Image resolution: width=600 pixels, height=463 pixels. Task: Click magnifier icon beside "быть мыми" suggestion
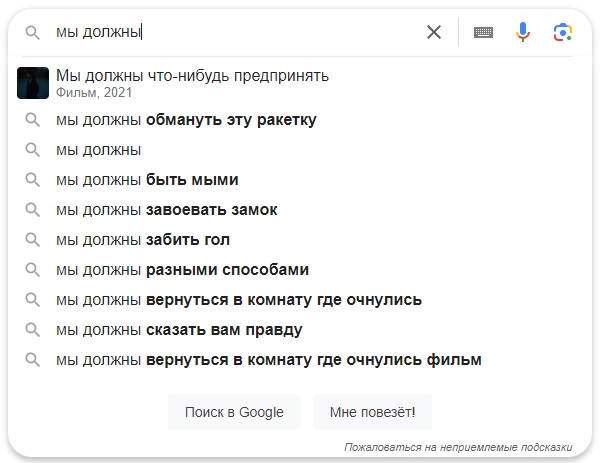33,180
